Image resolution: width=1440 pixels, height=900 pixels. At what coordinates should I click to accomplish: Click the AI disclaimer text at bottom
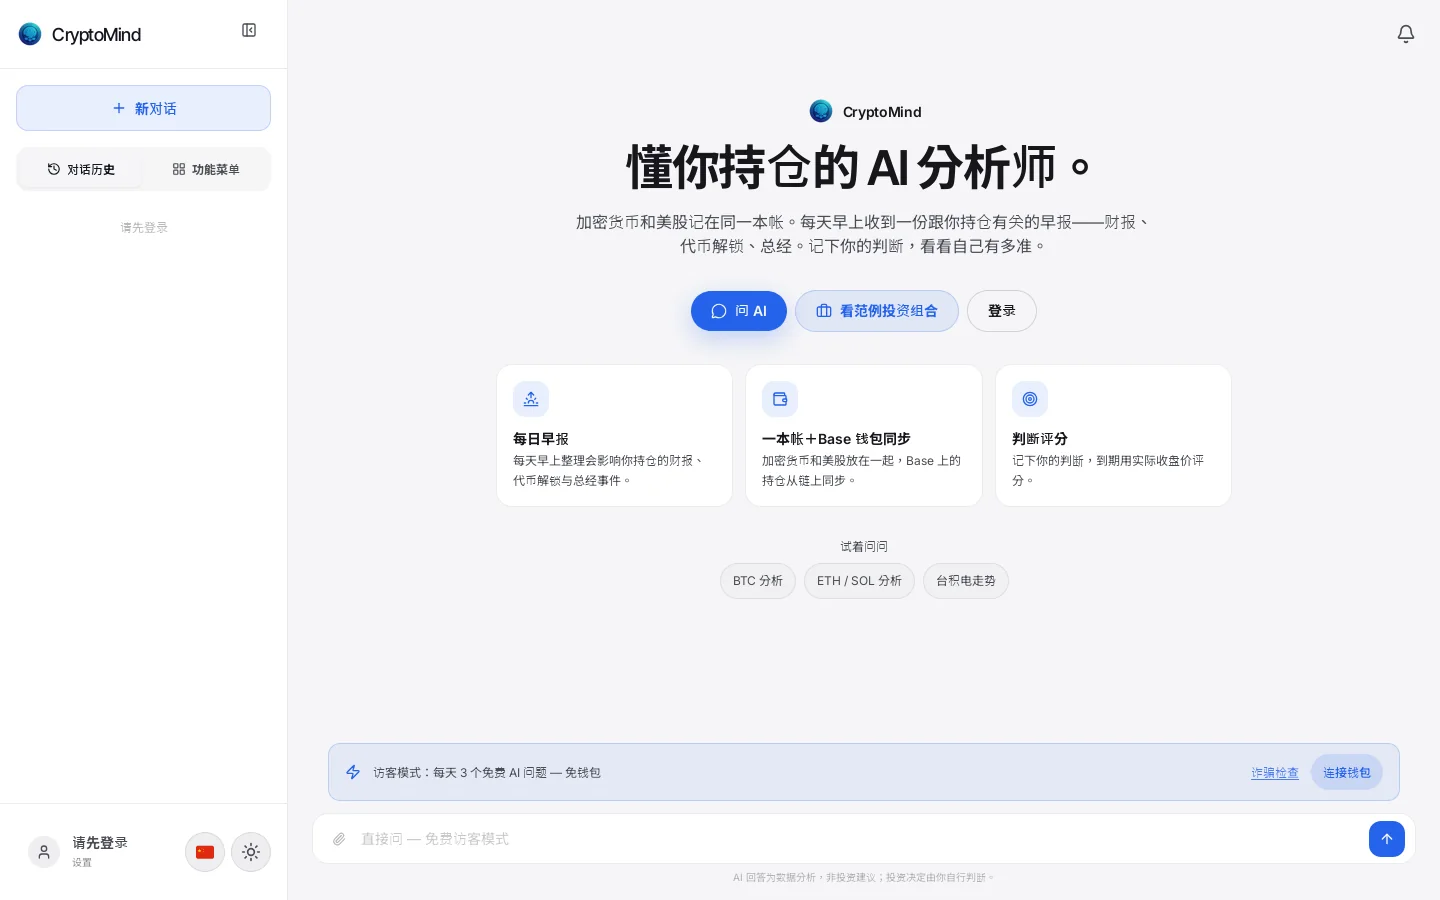tap(864, 877)
